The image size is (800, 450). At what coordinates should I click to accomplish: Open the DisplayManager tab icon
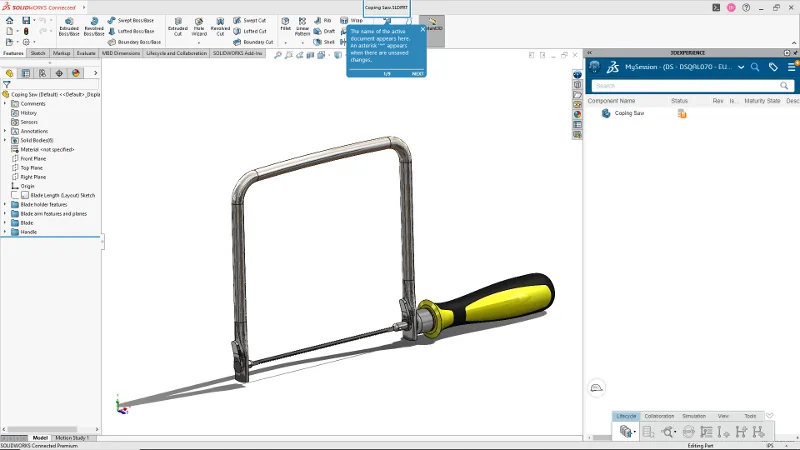[x=75, y=73]
